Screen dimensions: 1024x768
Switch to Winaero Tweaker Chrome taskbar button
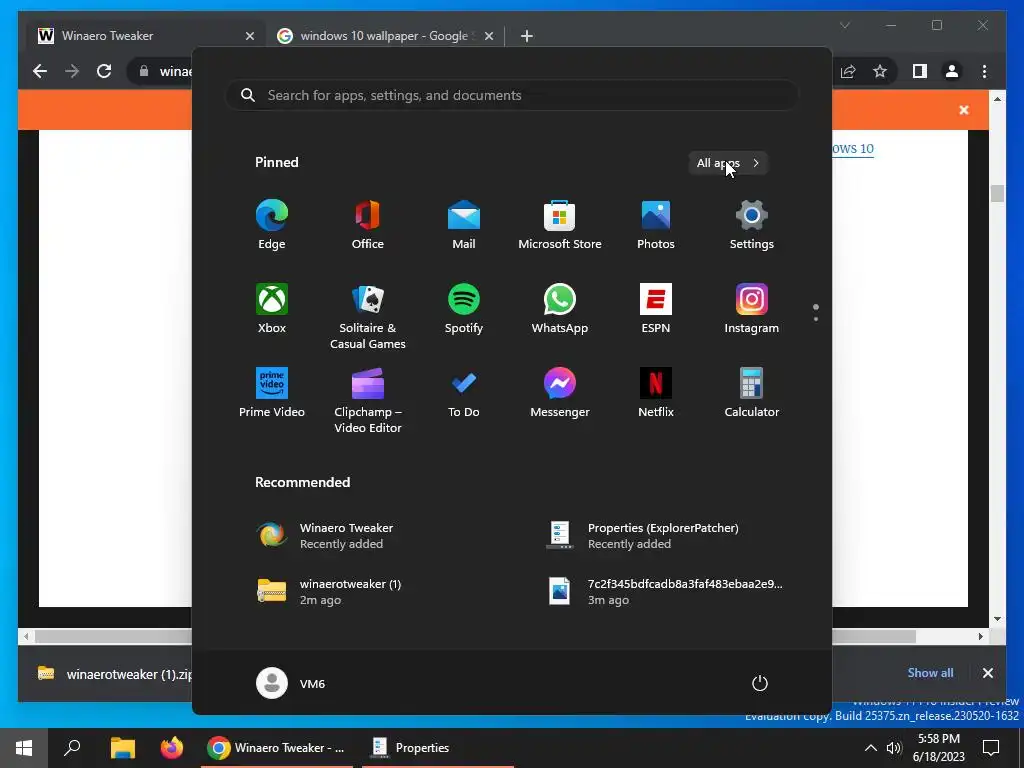tap(277, 748)
